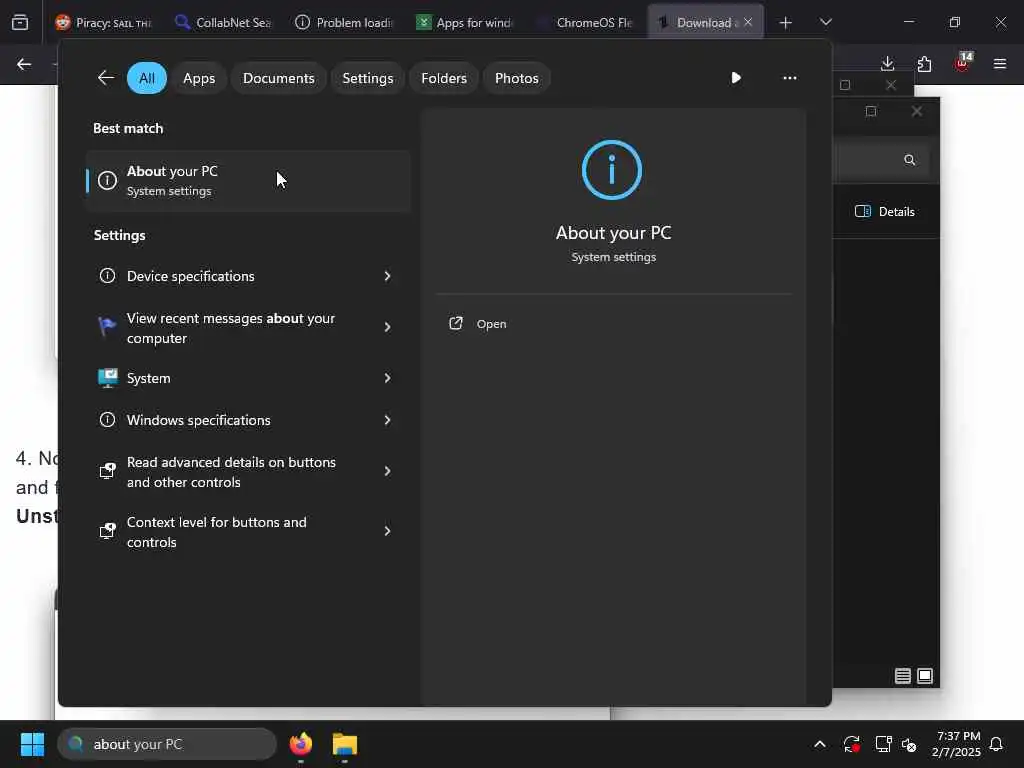Image resolution: width=1024 pixels, height=768 pixels.
Task: Toggle the File Explorer Details pane
Action: coord(885,212)
